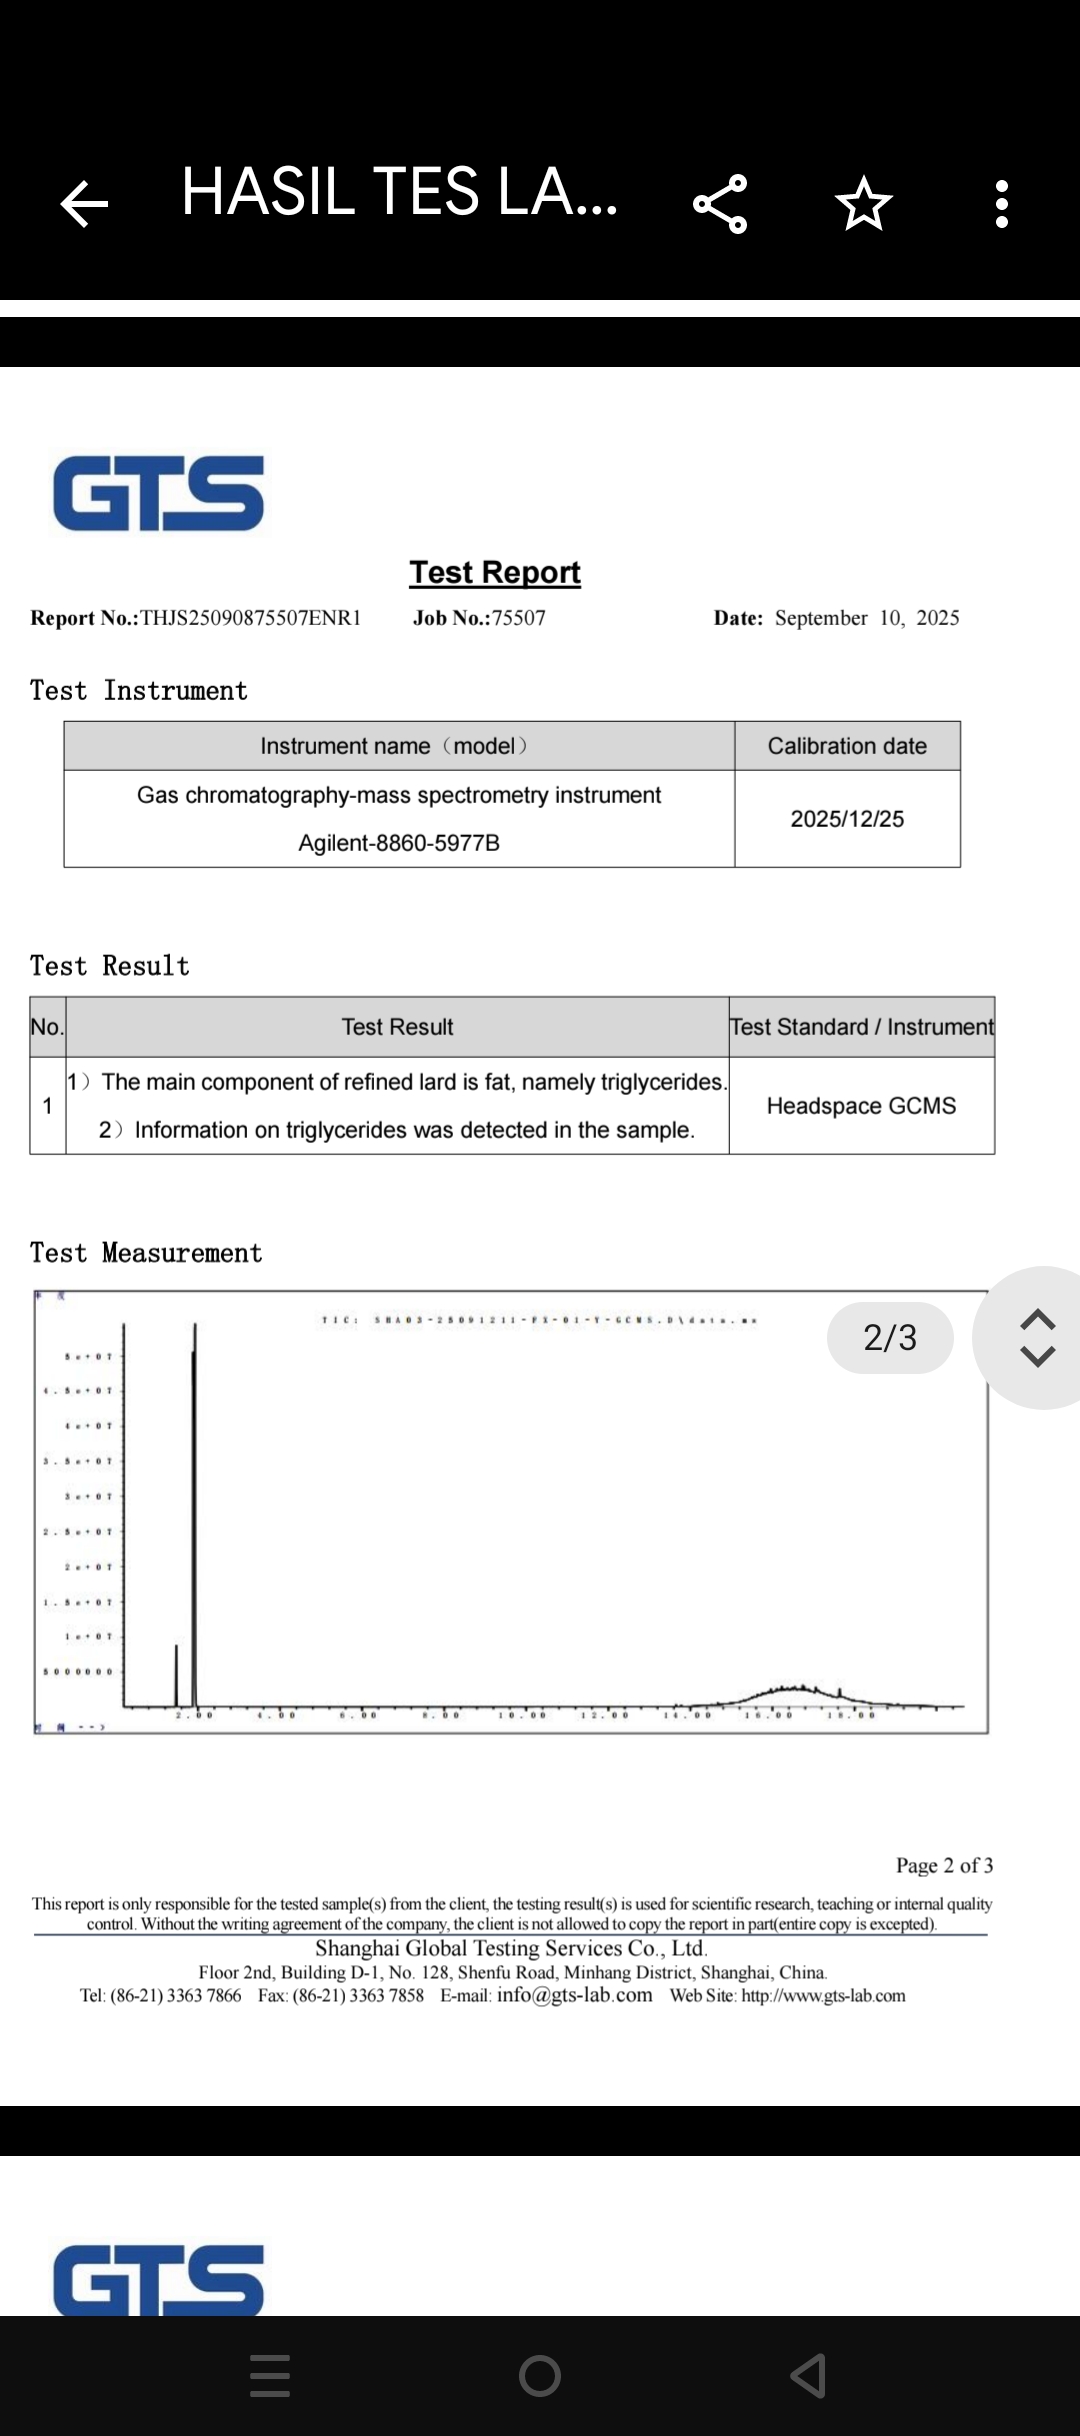Tap the 2/3 page indicator
This screenshot has width=1080, height=2436.
click(889, 1338)
